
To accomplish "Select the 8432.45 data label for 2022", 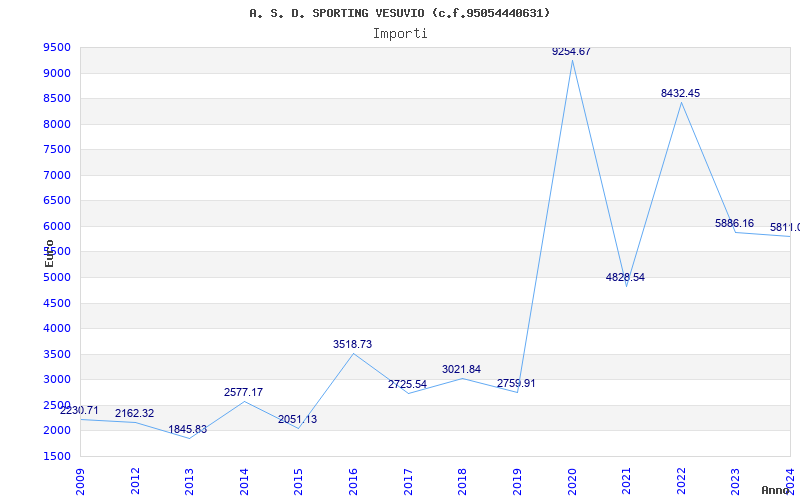I will (x=680, y=93).
